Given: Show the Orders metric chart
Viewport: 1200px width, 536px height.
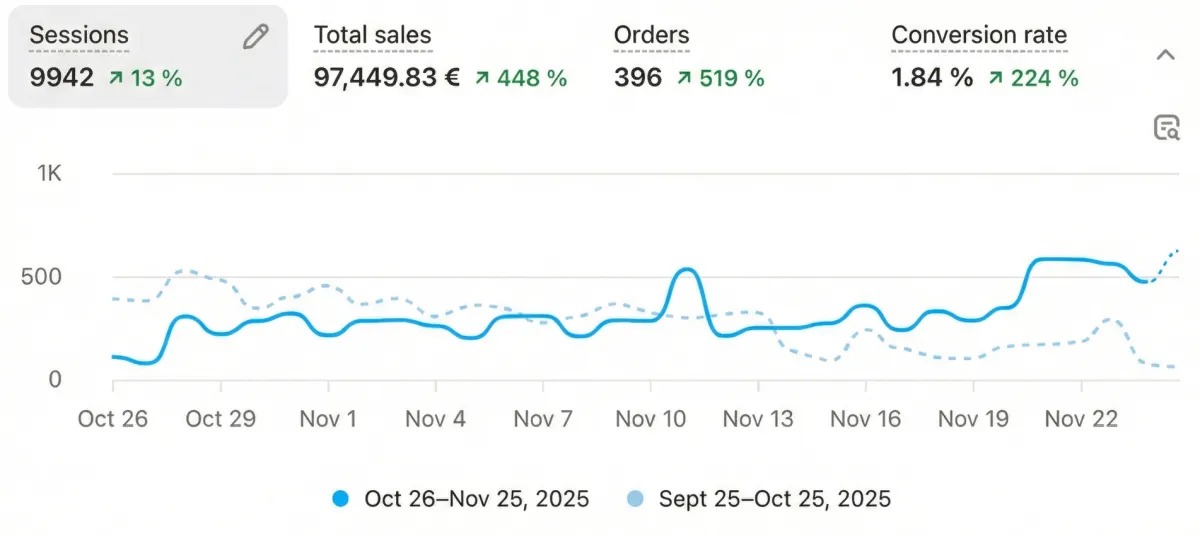Looking at the screenshot, I should click(651, 36).
